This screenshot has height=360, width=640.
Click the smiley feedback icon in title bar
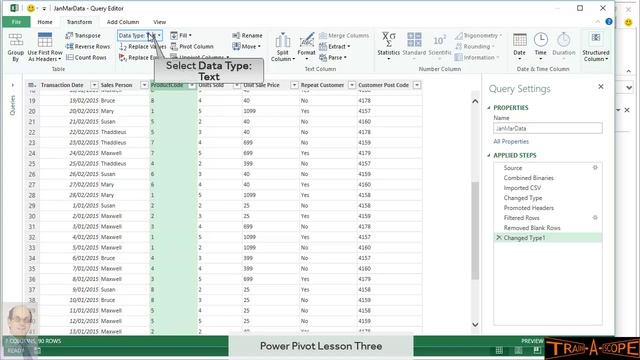click(31, 8)
